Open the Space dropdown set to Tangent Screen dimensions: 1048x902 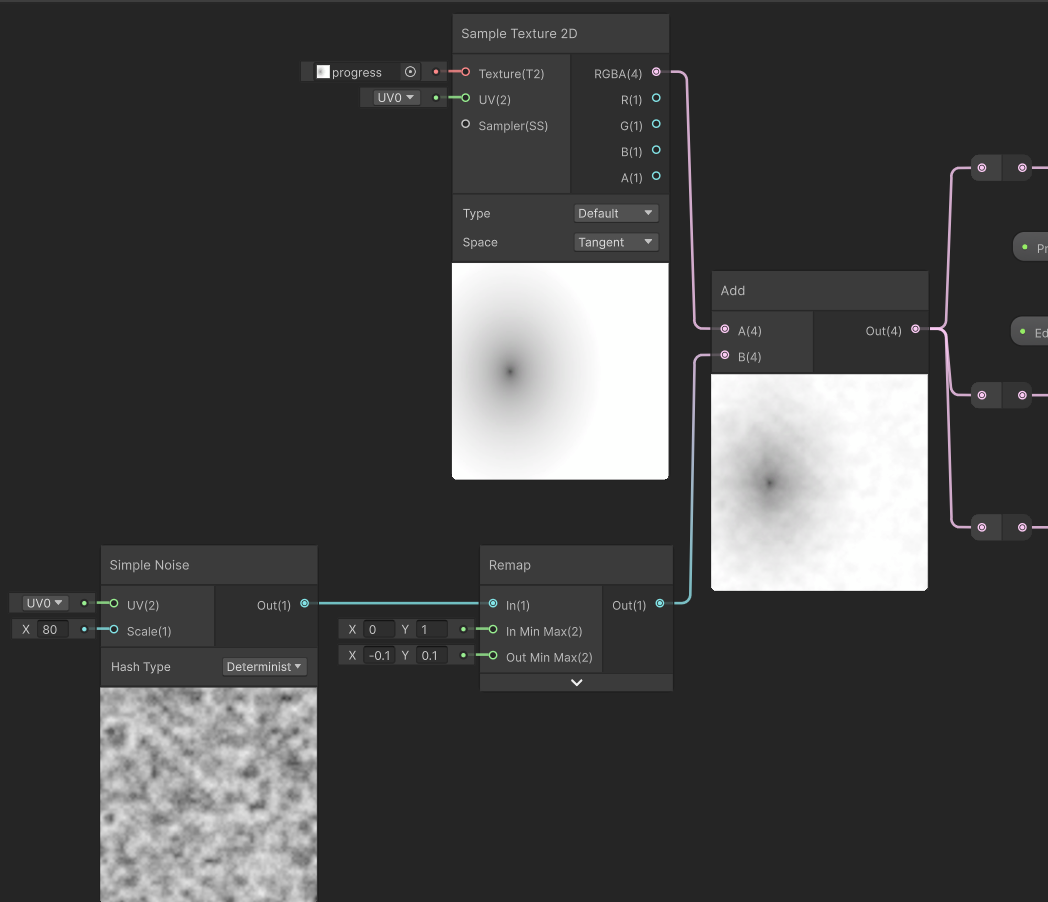(616, 242)
